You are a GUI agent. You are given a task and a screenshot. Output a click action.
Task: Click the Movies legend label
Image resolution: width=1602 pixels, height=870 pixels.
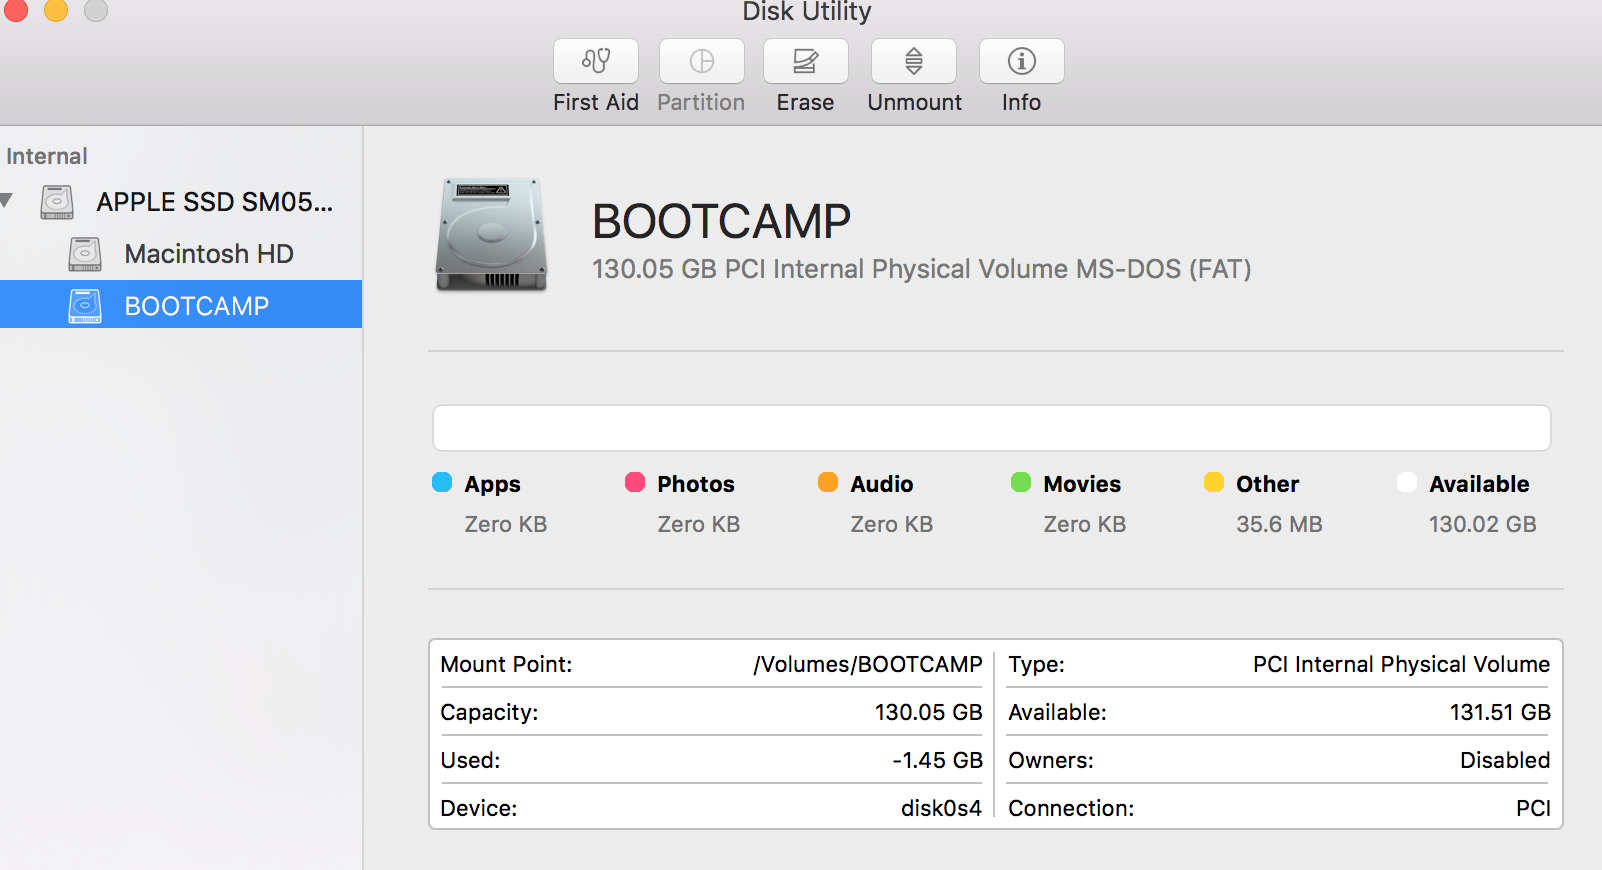click(x=1082, y=484)
